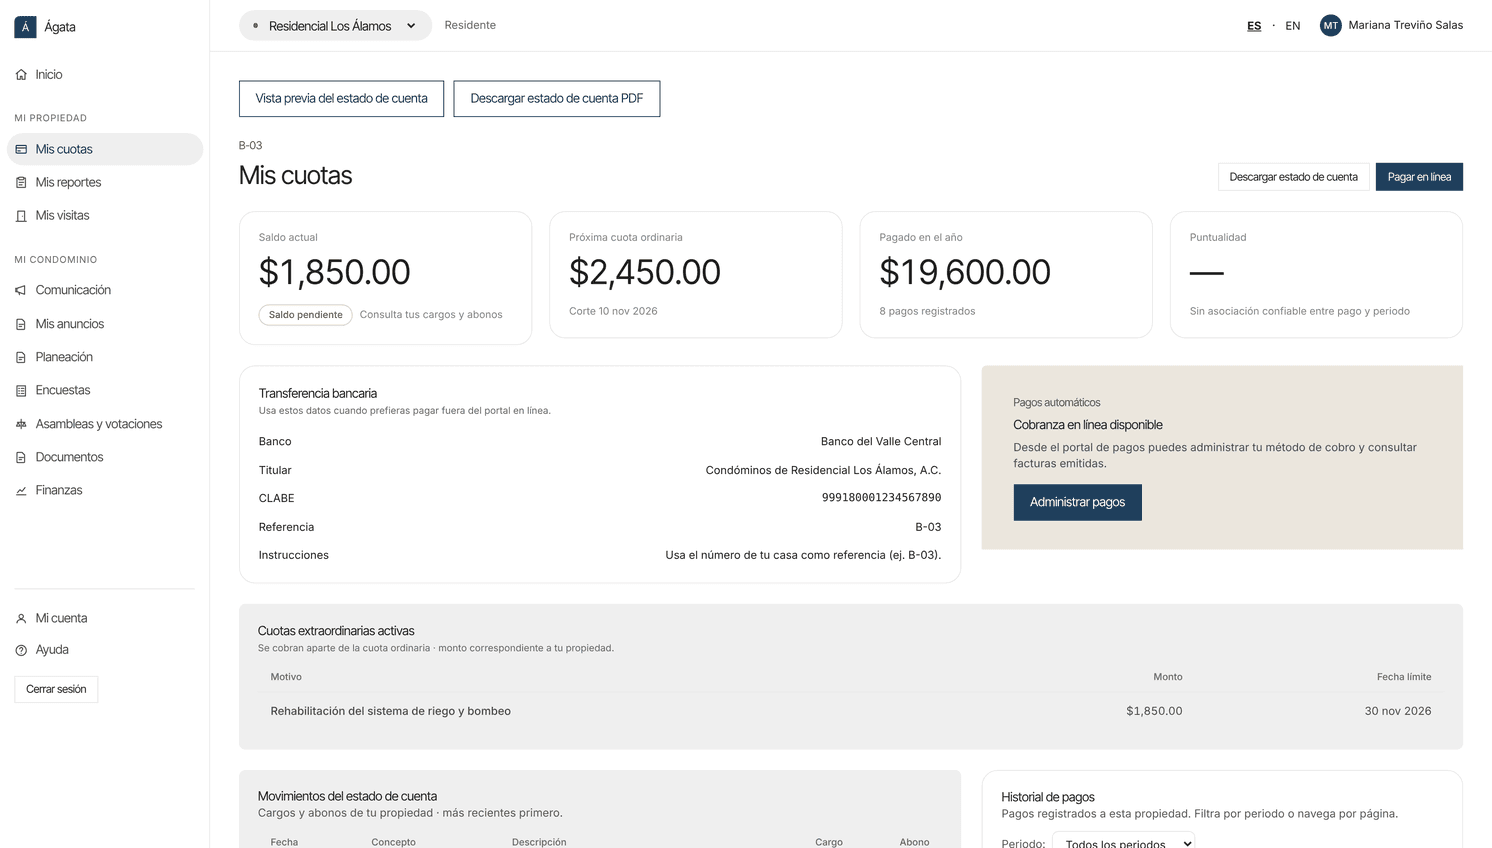The image size is (1492, 848).
Task: Click the Banco del Valle Central value
Action: click(x=881, y=442)
